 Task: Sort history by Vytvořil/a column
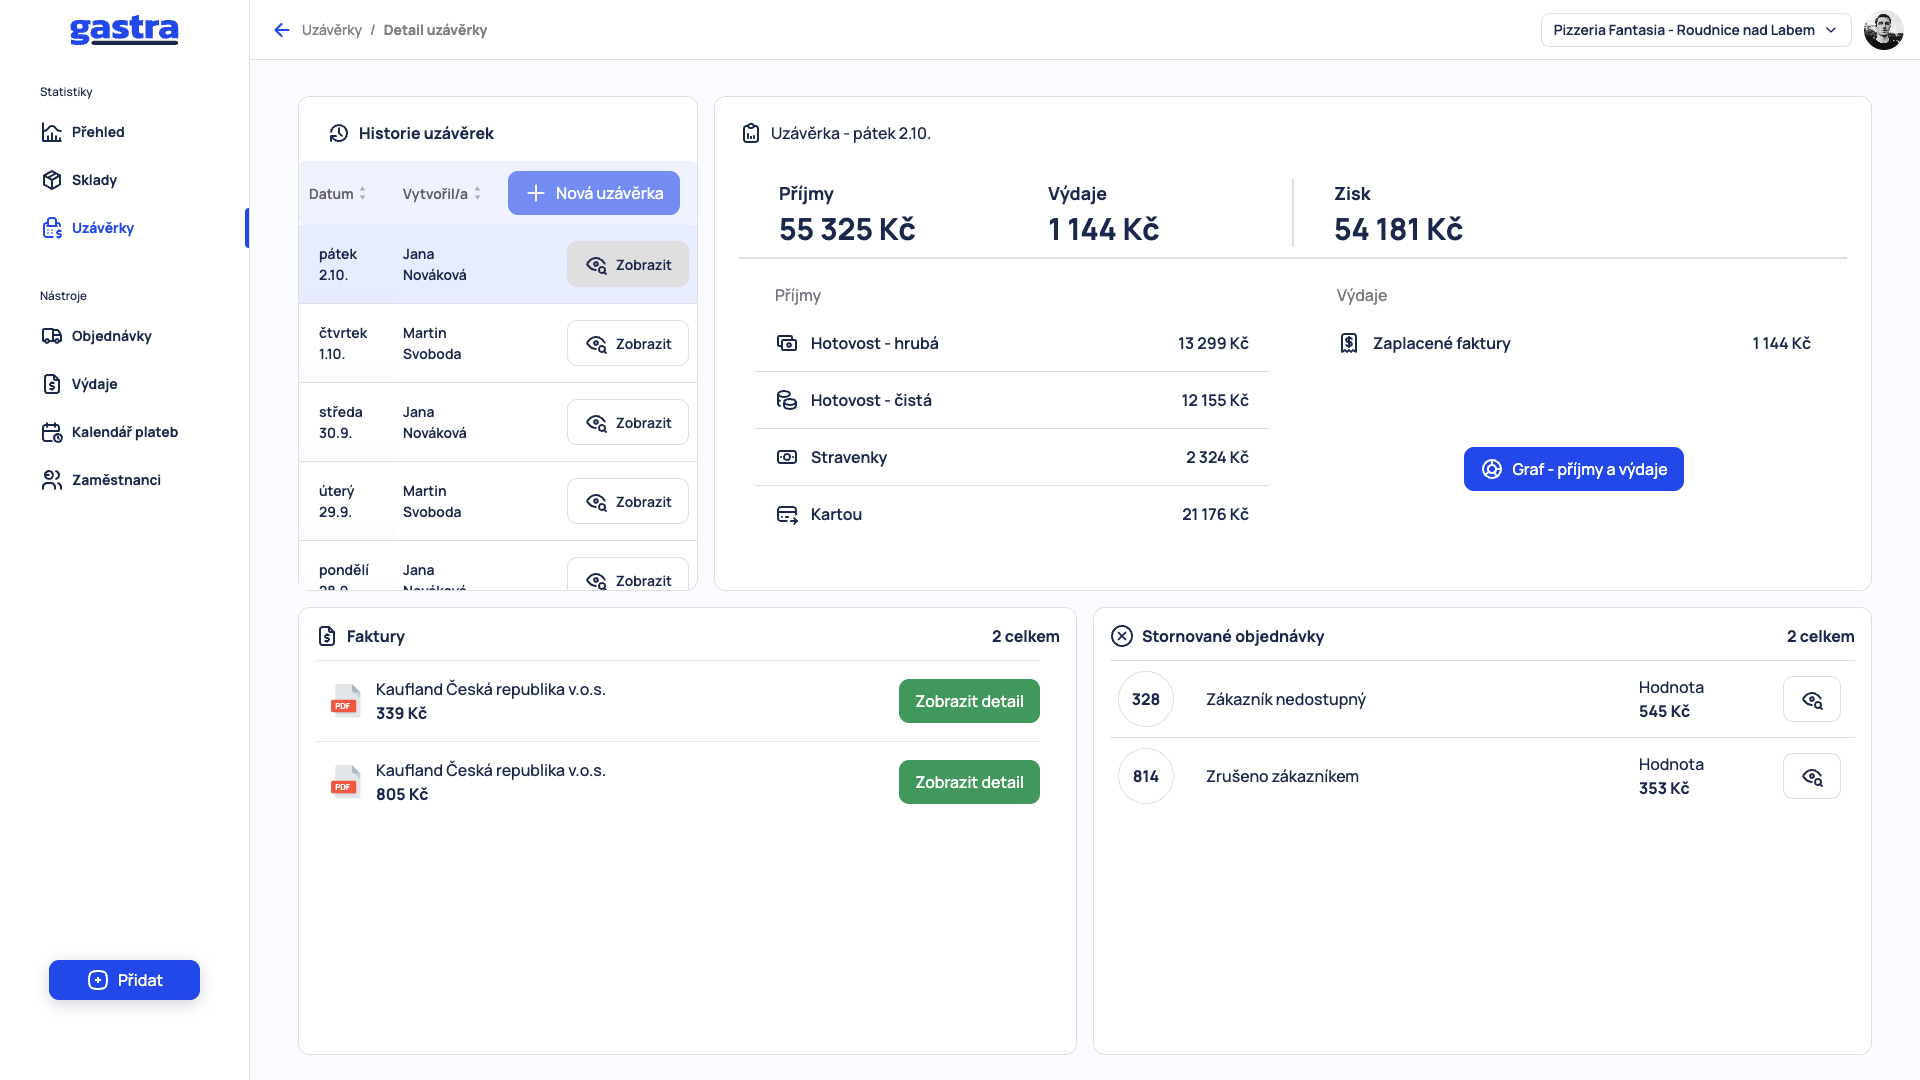442,194
